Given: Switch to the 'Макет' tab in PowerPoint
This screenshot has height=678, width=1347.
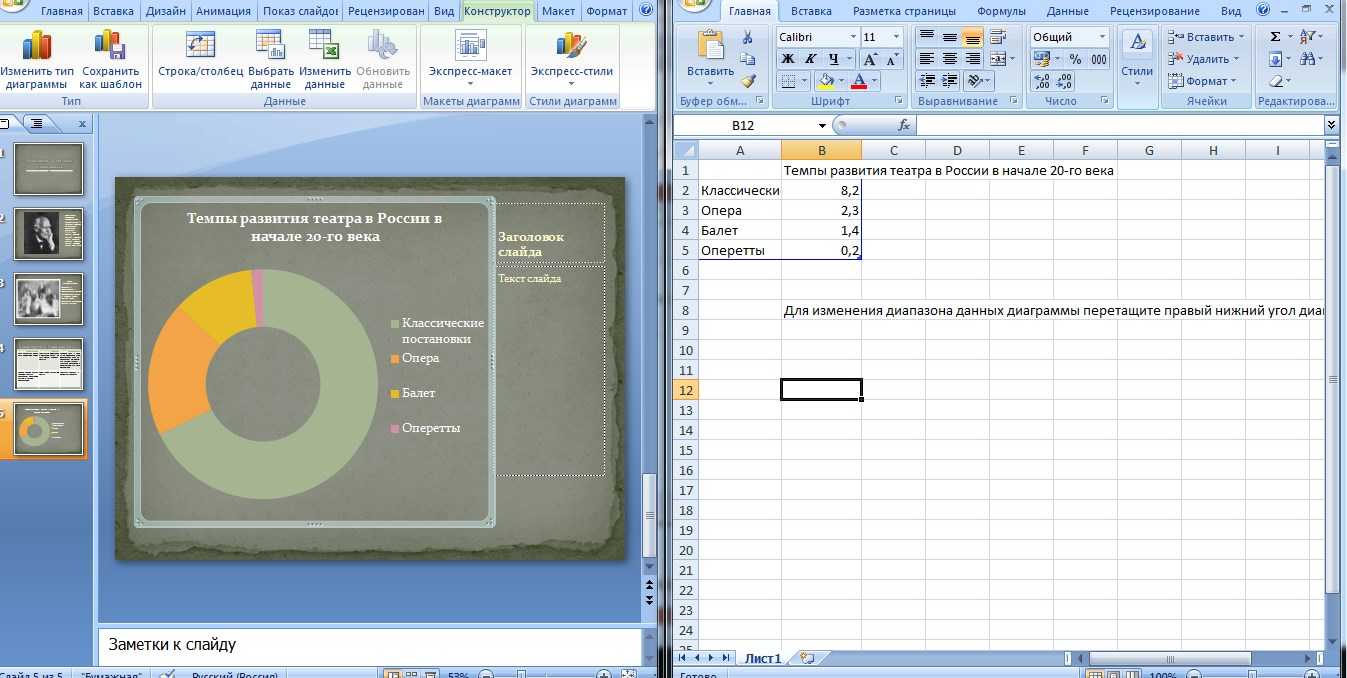Looking at the screenshot, I should pyautogui.click(x=558, y=11).
